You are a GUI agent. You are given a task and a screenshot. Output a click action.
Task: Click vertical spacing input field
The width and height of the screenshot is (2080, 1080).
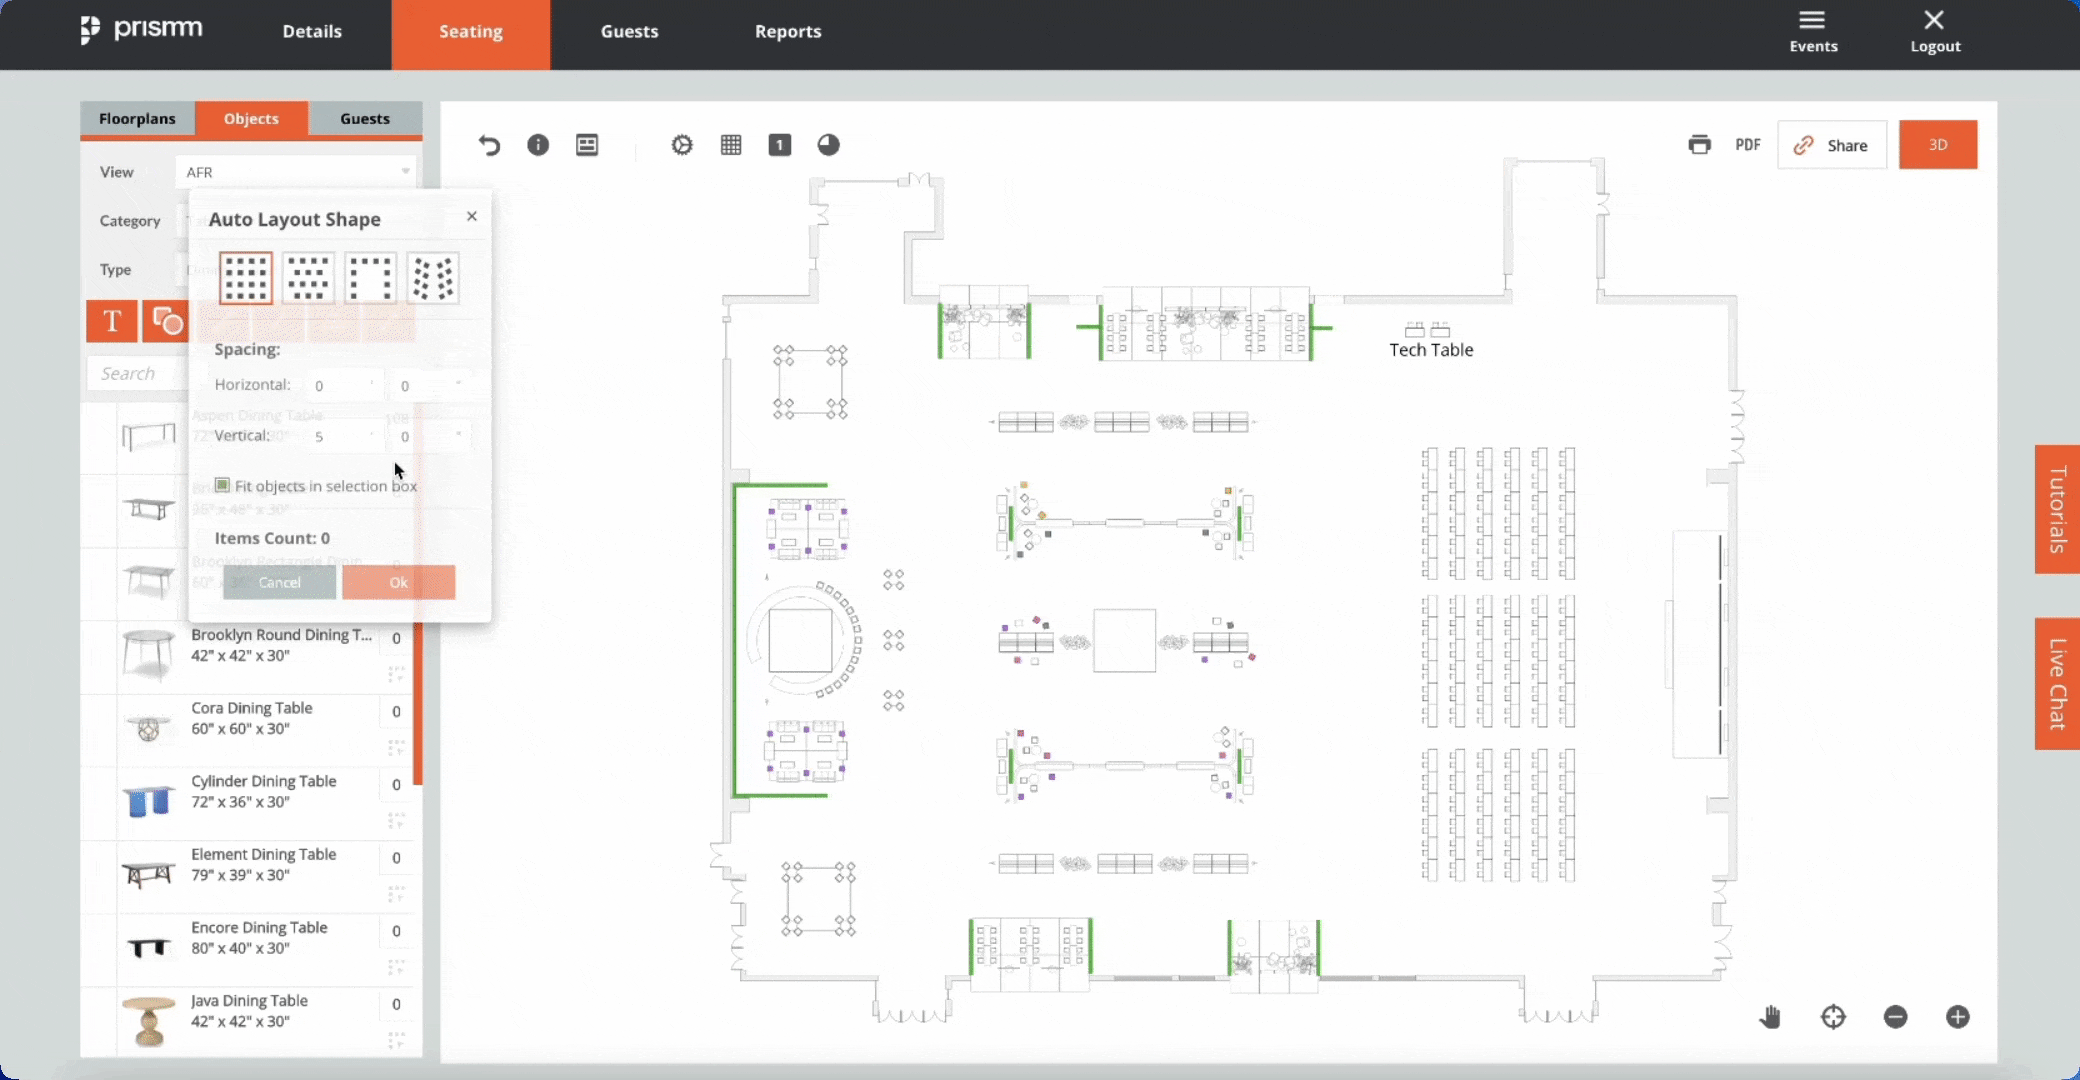[x=340, y=436]
